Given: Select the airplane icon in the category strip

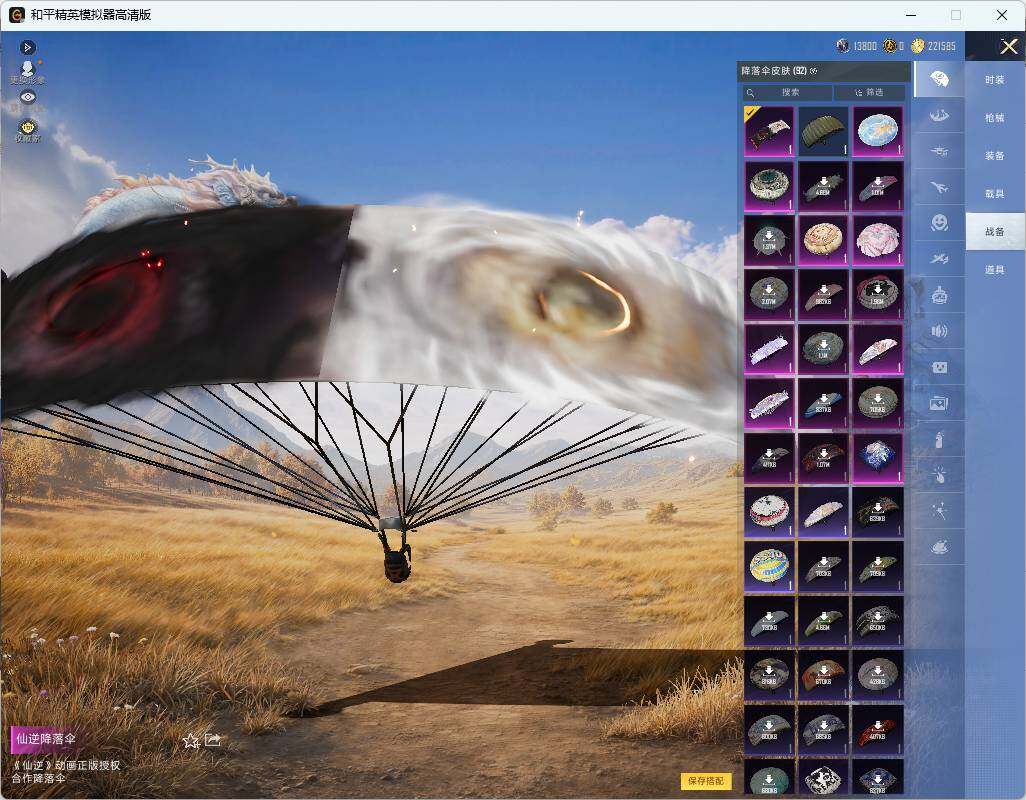Looking at the screenshot, I should (x=939, y=188).
